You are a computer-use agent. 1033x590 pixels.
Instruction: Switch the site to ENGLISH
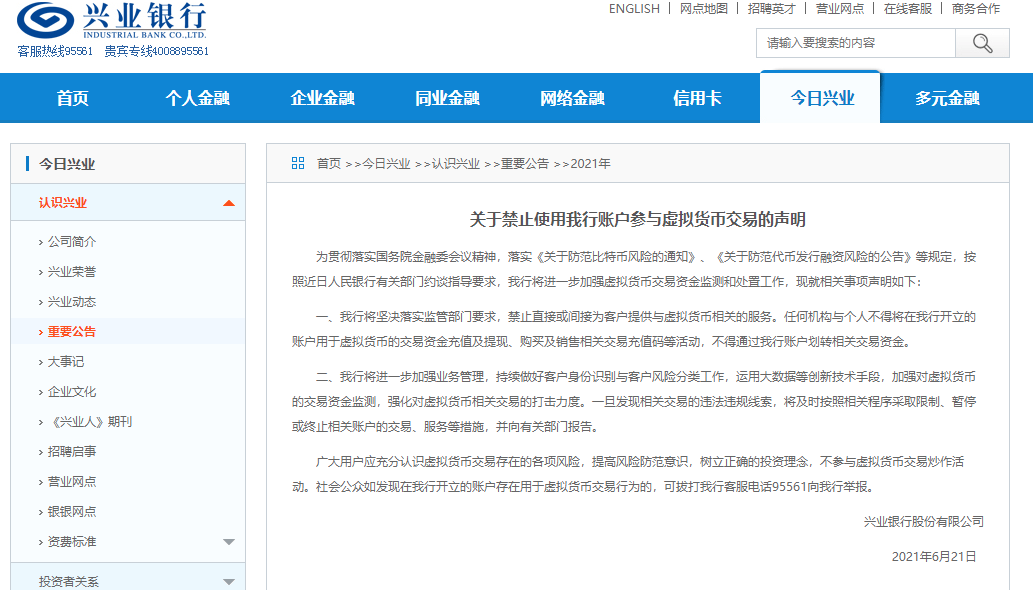(633, 9)
